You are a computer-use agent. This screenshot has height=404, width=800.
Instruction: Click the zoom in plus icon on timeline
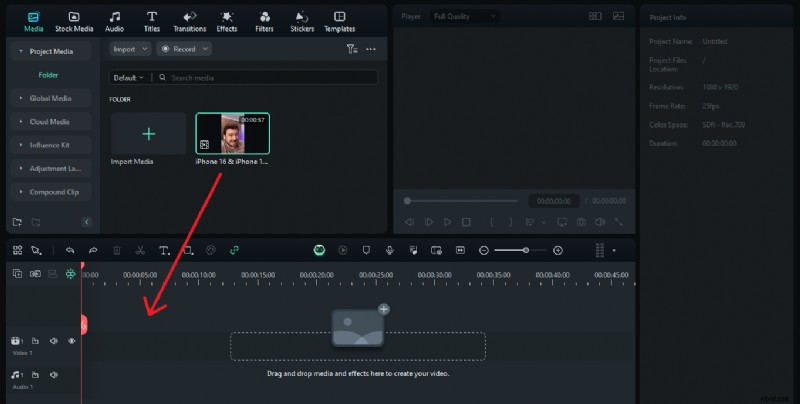[558, 250]
